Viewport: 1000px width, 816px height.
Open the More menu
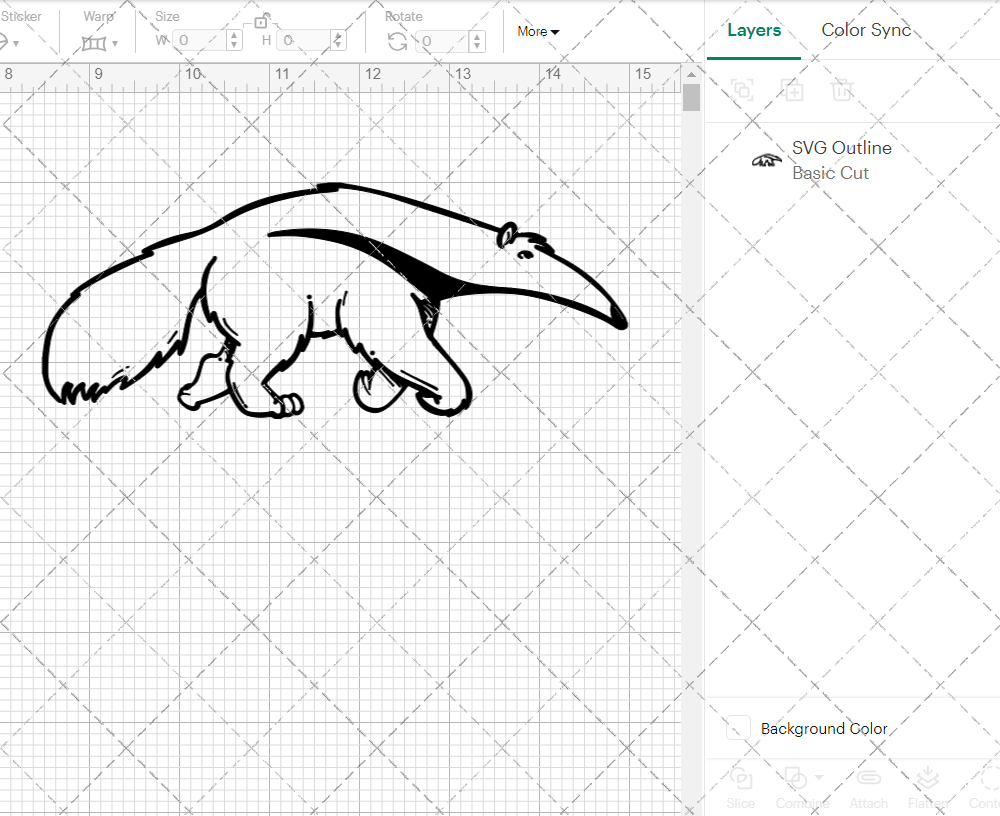537,31
